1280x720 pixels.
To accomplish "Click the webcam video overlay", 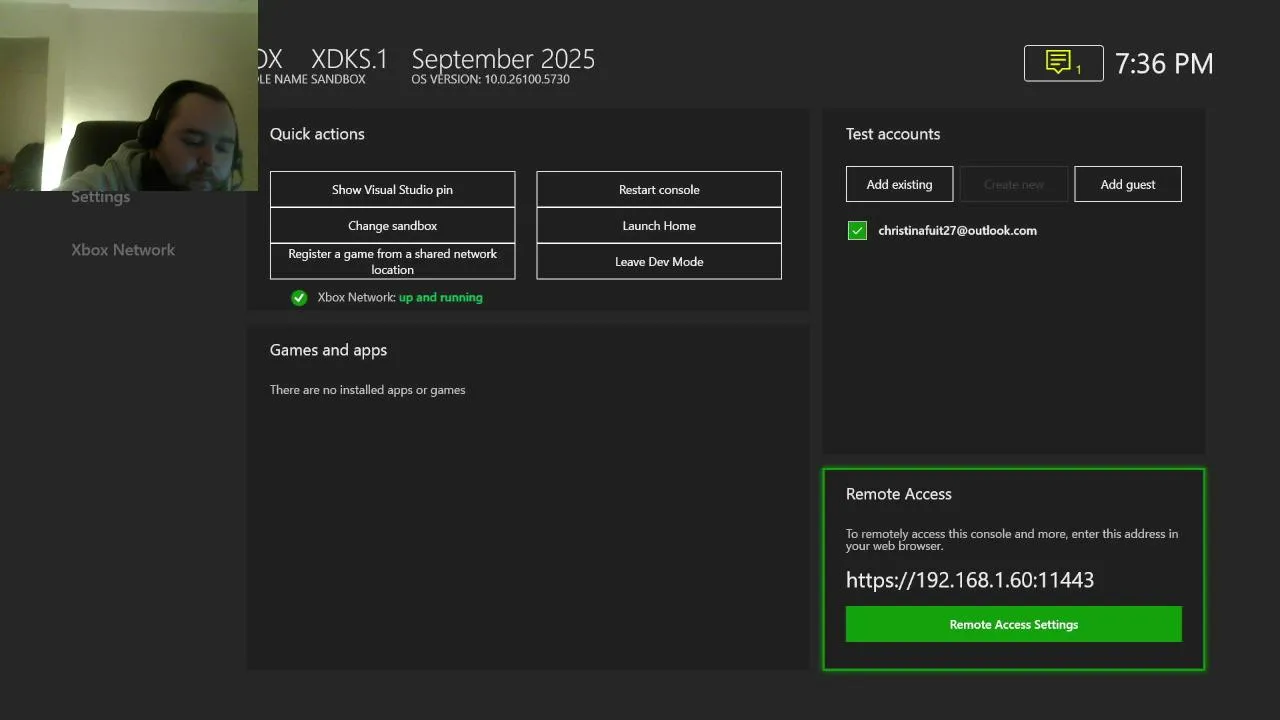I will [129, 95].
